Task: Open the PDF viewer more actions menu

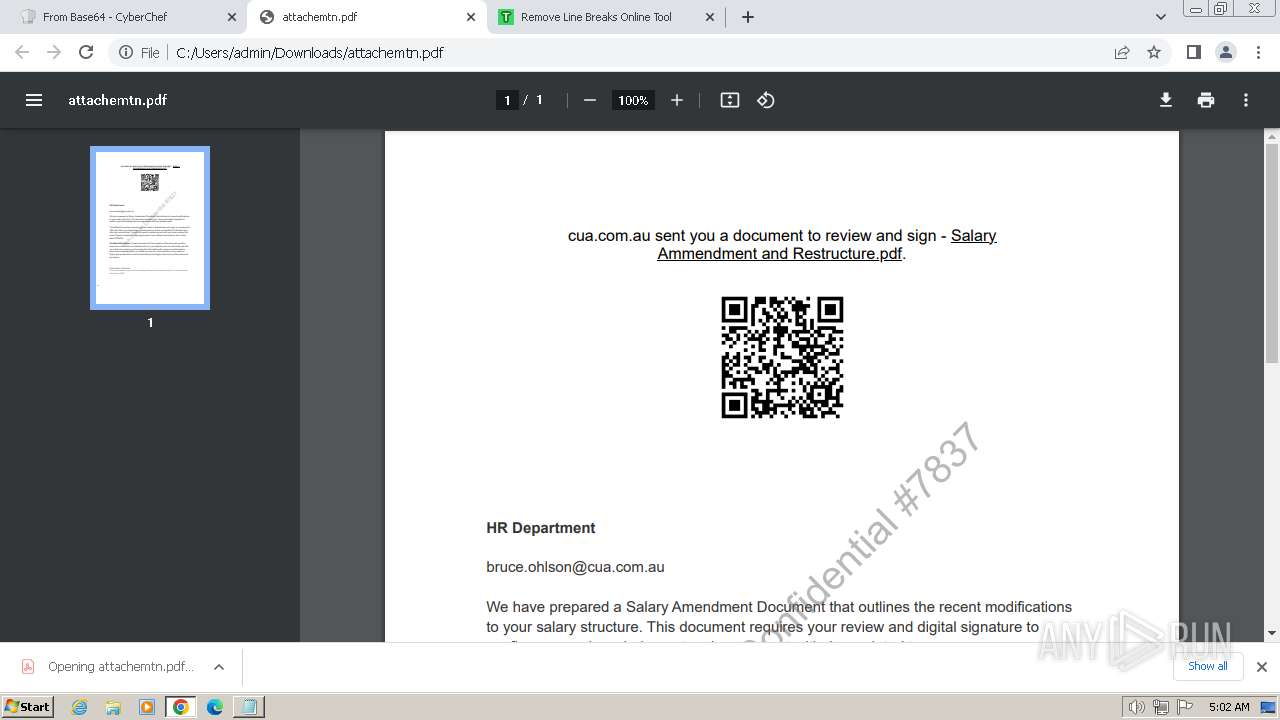Action: tap(1246, 100)
